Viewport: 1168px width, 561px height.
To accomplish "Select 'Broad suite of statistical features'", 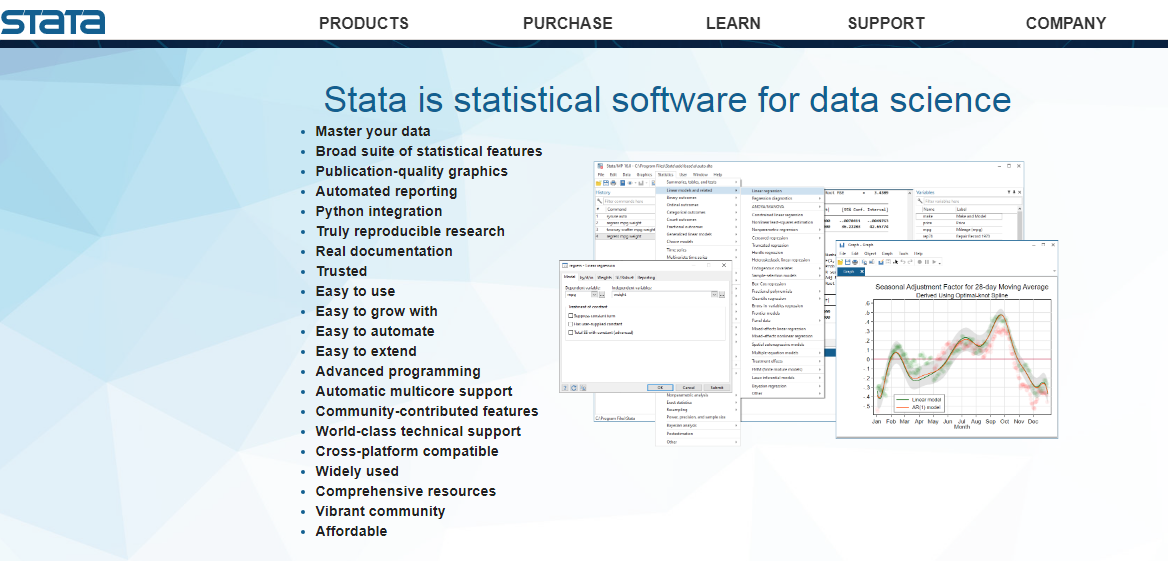I will [428, 151].
